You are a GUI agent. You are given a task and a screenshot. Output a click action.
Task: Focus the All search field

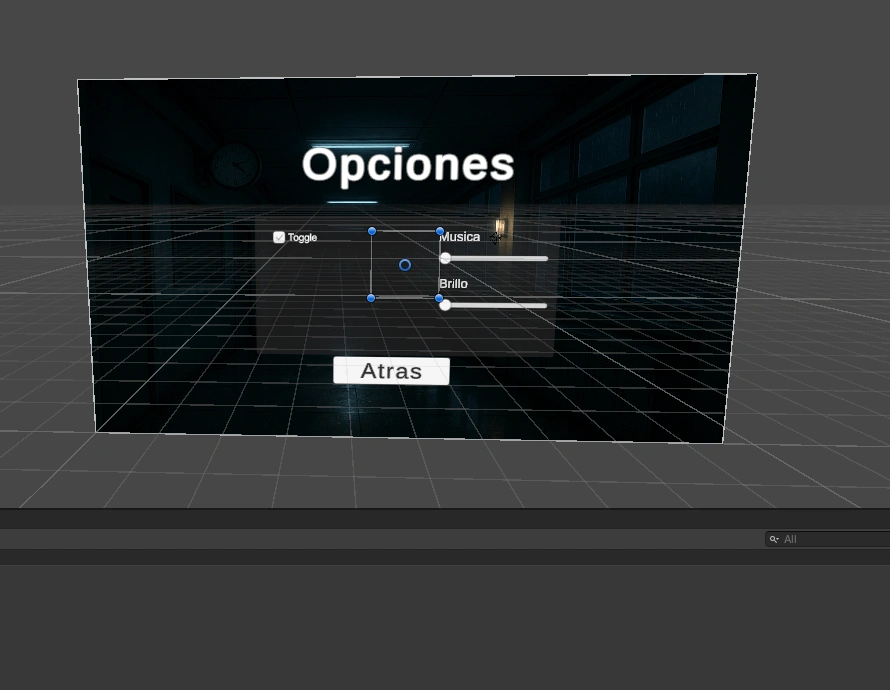point(828,539)
